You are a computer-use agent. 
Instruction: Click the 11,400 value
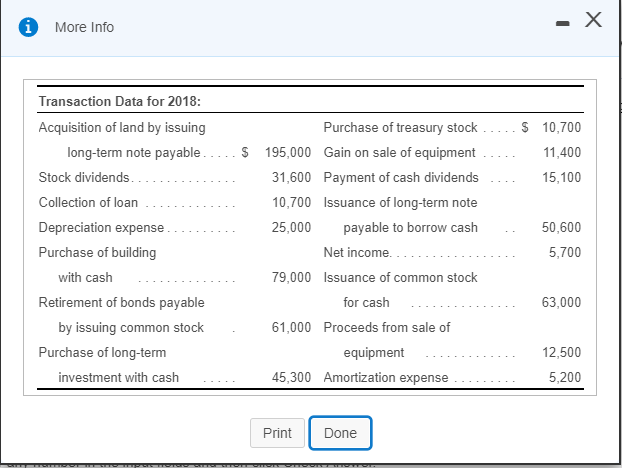pyautogui.click(x=562, y=152)
